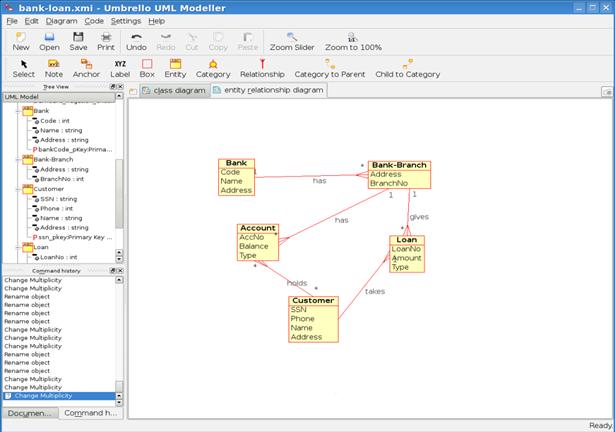Screen dimensions: 615x432
Task: Click command history scroll down arrow
Action: 119,403
